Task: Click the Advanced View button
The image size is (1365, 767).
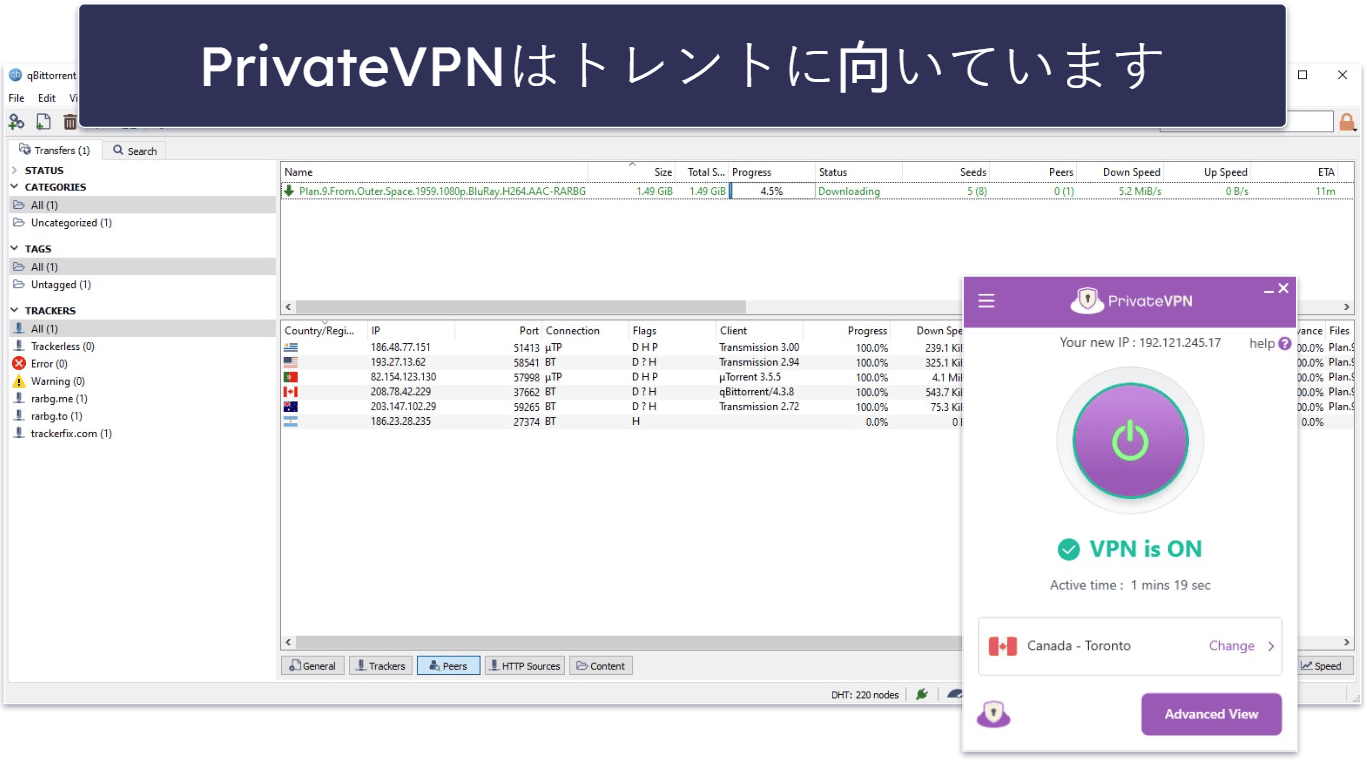Action: tap(1211, 714)
